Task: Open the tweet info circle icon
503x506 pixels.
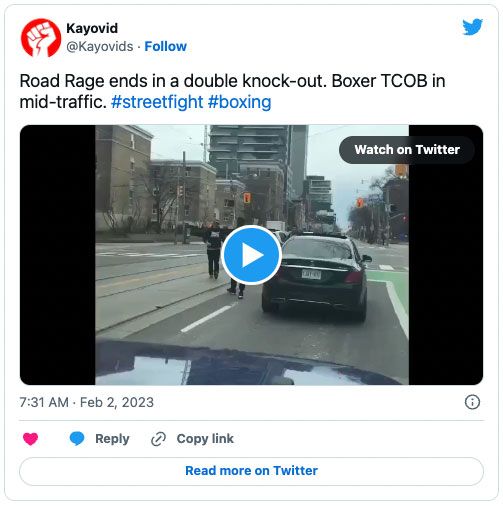Action: click(x=472, y=402)
